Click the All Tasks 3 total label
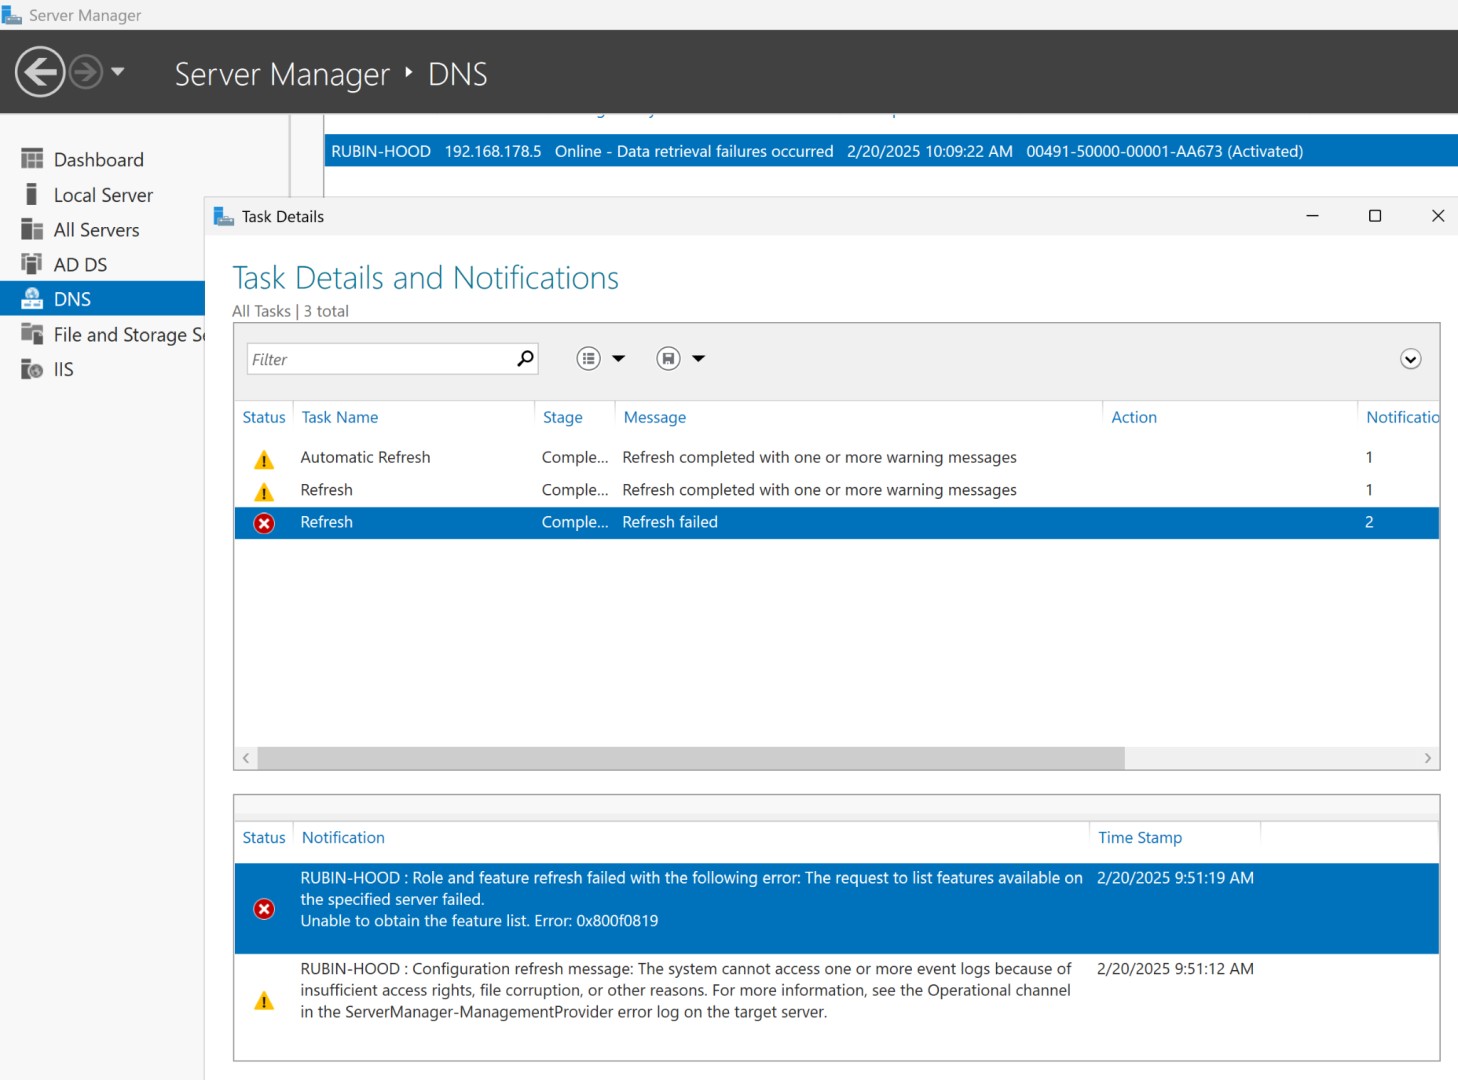Screen dimensions: 1458x1080 tap(291, 311)
